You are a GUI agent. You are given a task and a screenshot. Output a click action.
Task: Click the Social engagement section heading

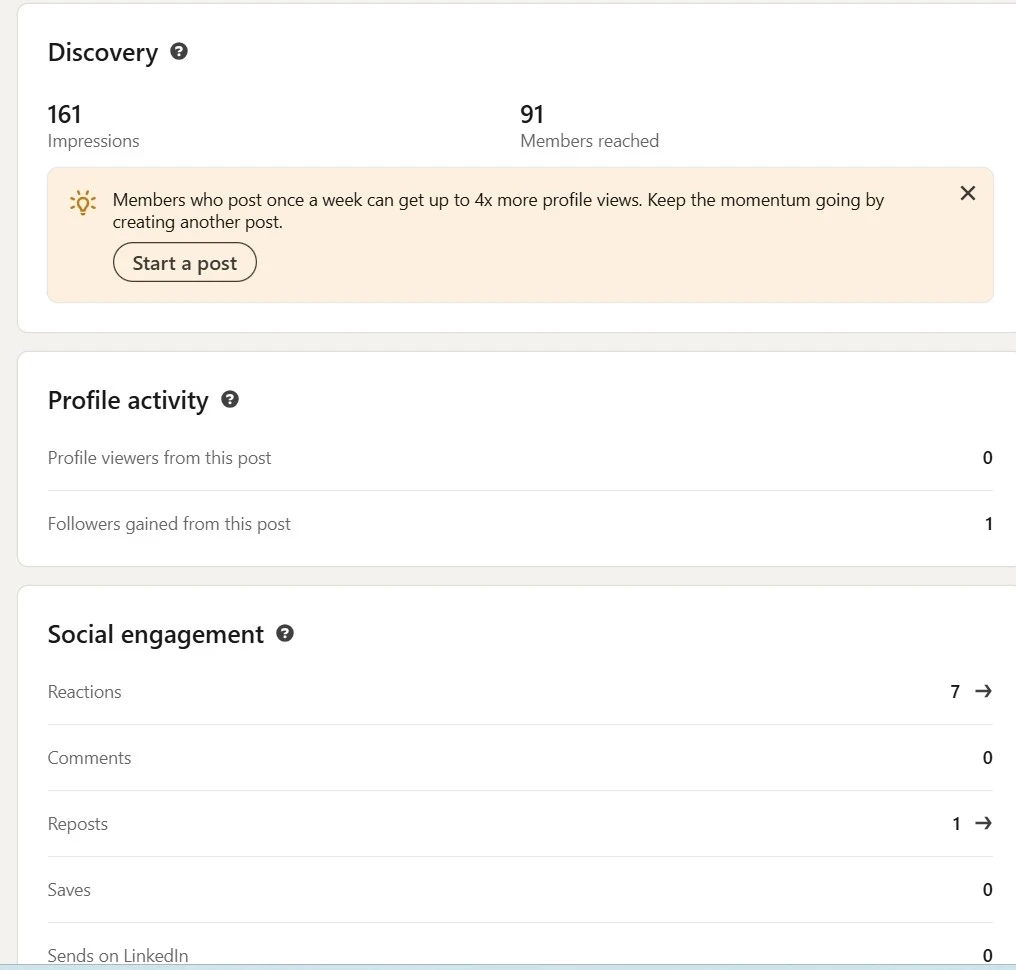tap(156, 633)
